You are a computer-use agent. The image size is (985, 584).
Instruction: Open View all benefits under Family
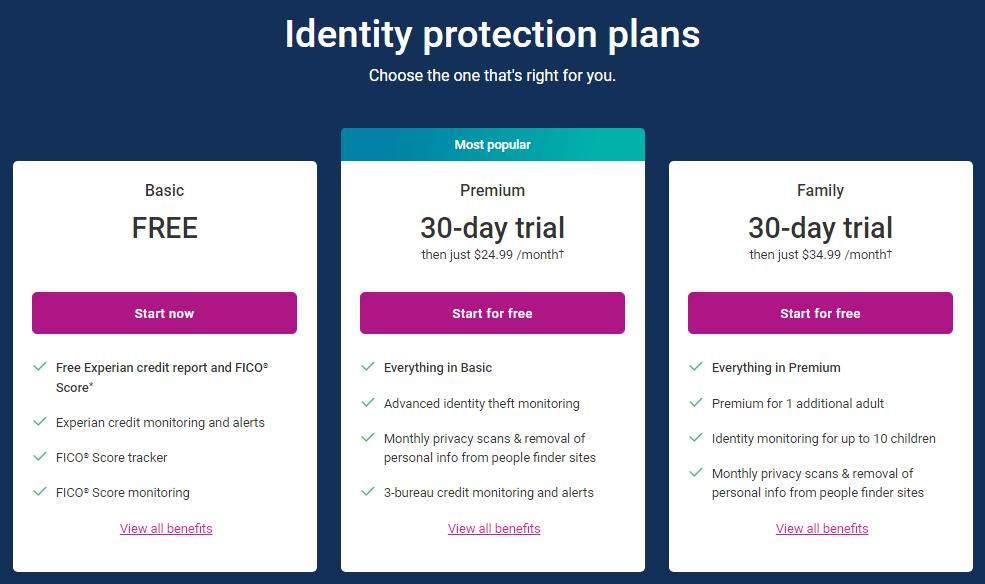[x=822, y=529]
